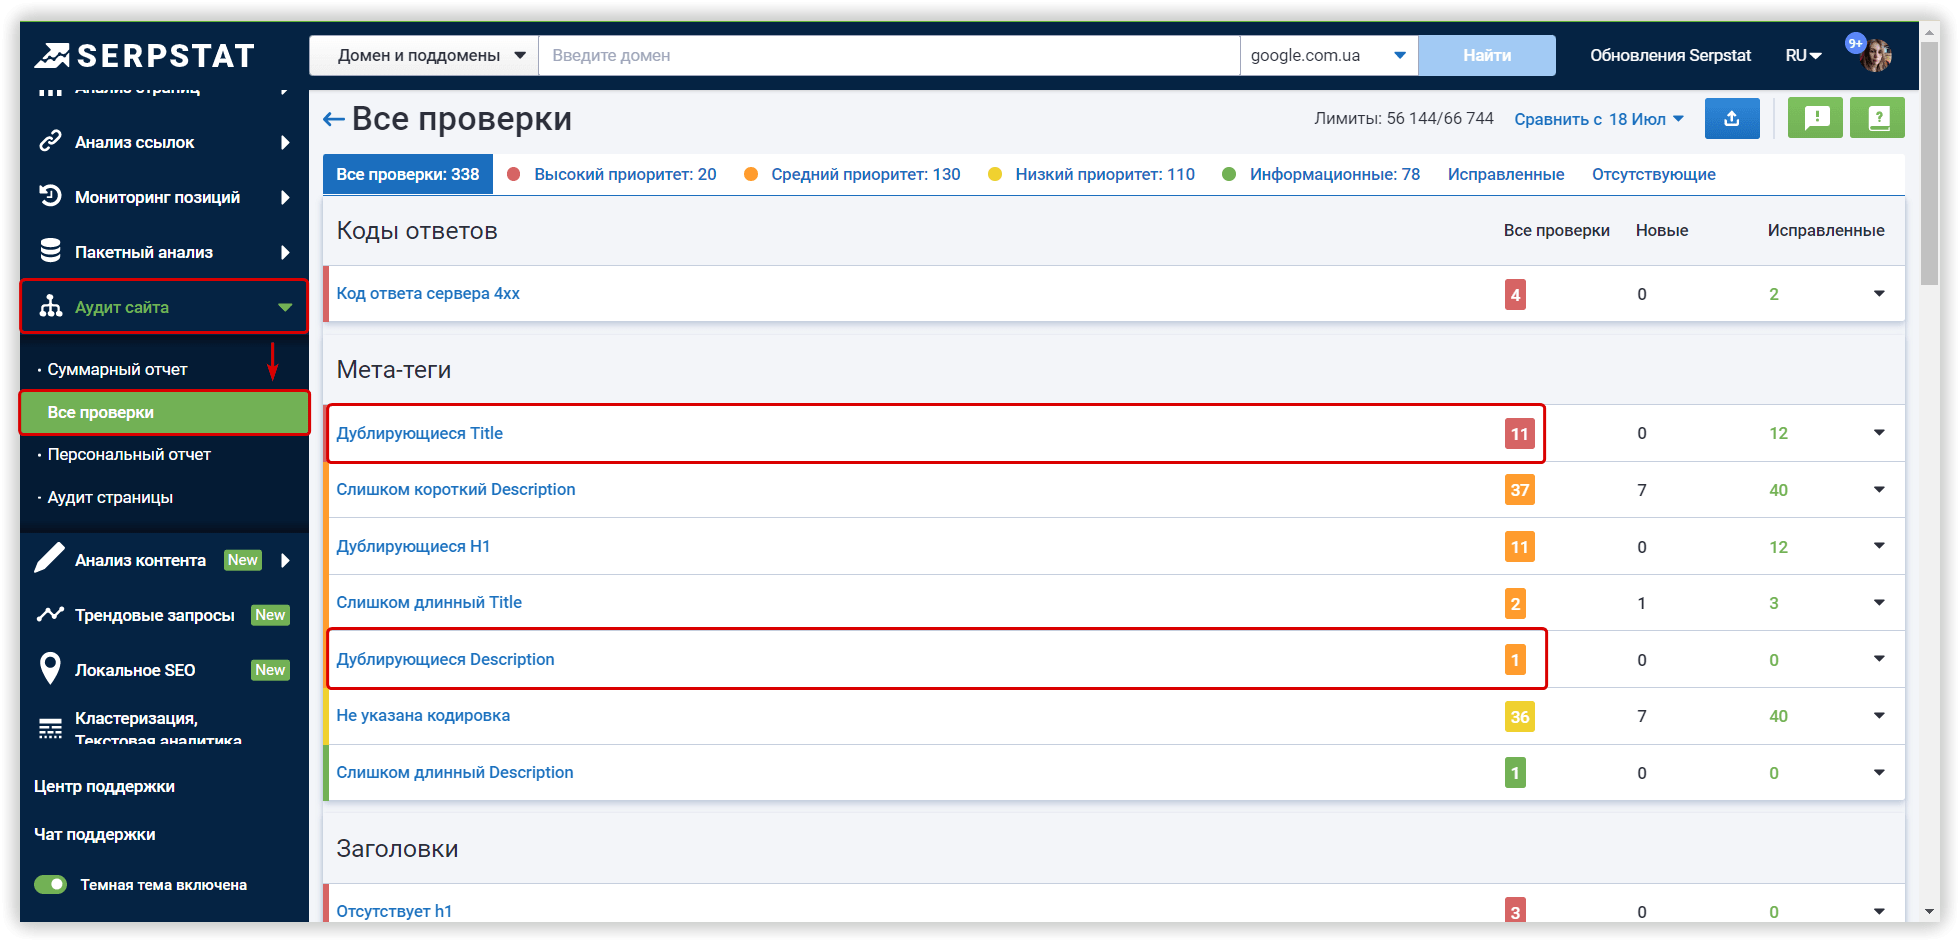Open the user avatar profile picture
Viewport: 1960px width, 942px height.
pos(1875,56)
